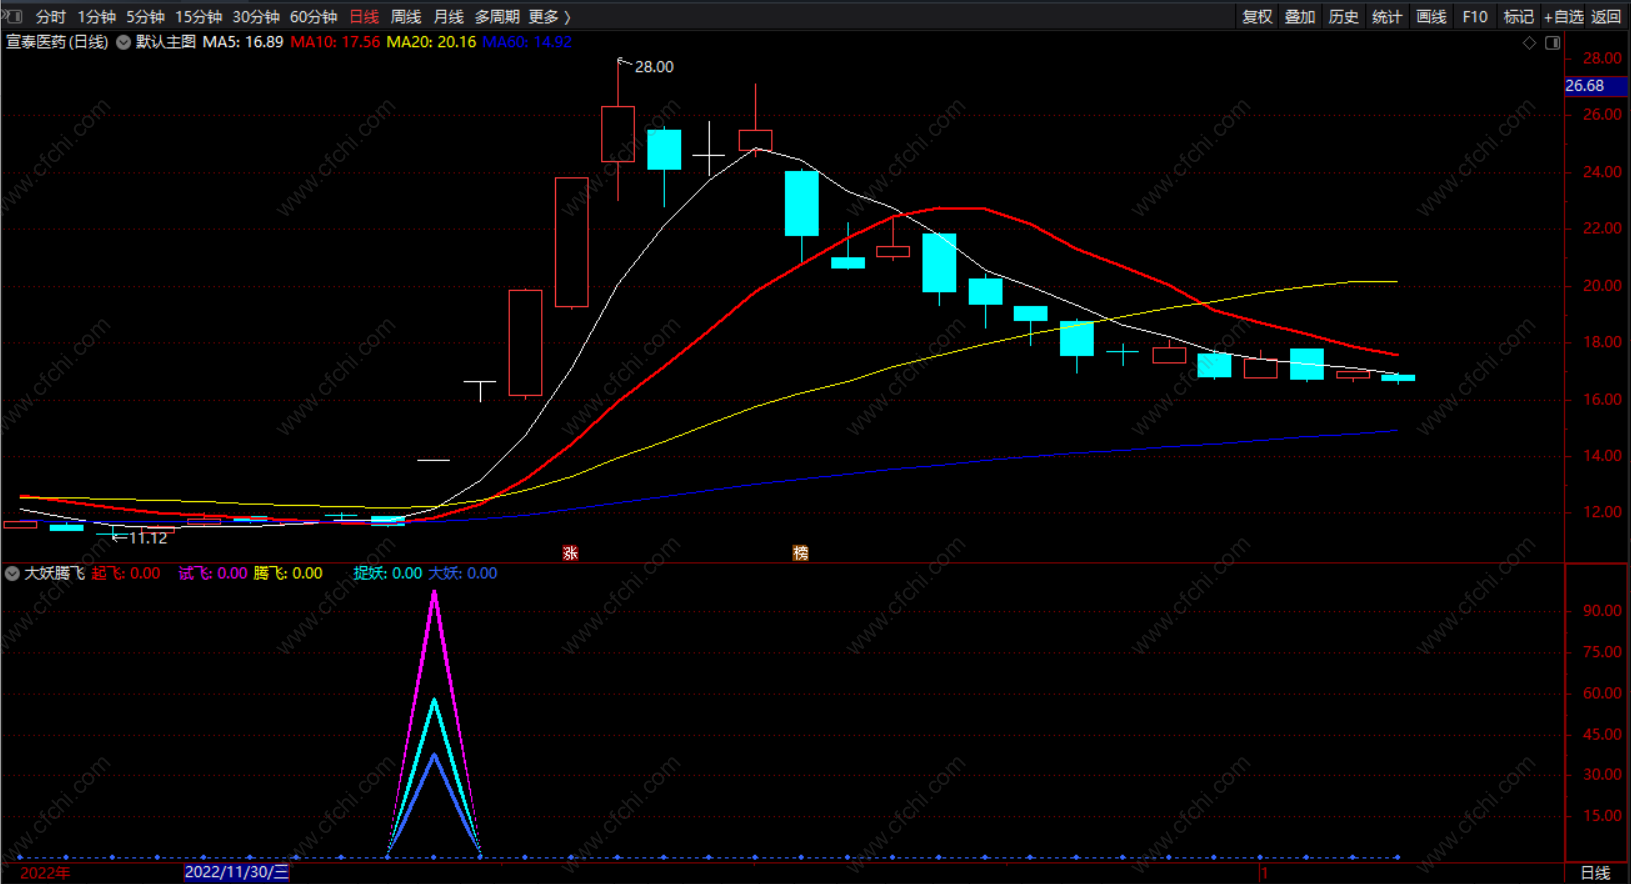Open 历史 history button
1631x884 pixels.
tap(1343, 17)
